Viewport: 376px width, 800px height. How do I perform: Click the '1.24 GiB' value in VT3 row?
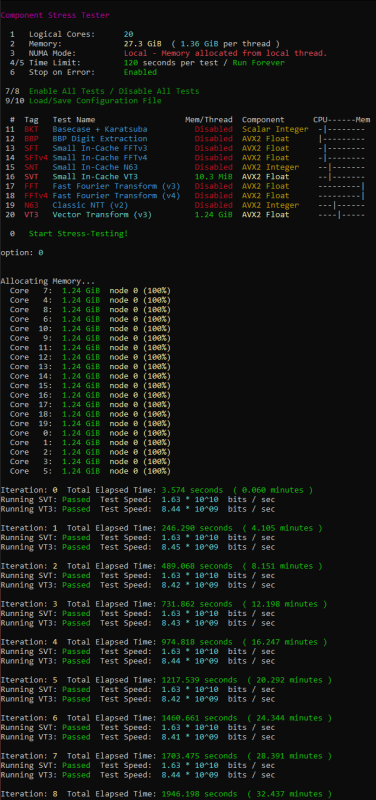coord(213,215)
